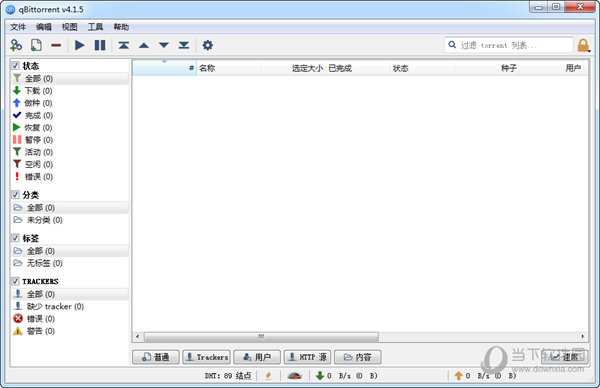This screenshot has height=388, width=600.
Task: Click the upload speed status indicator
Action: (485, 376)
